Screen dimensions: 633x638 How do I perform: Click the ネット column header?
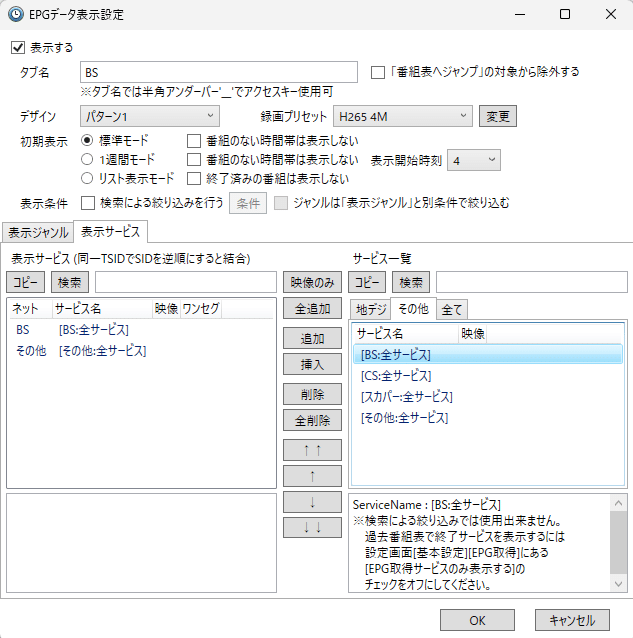(x=31, y=309)
